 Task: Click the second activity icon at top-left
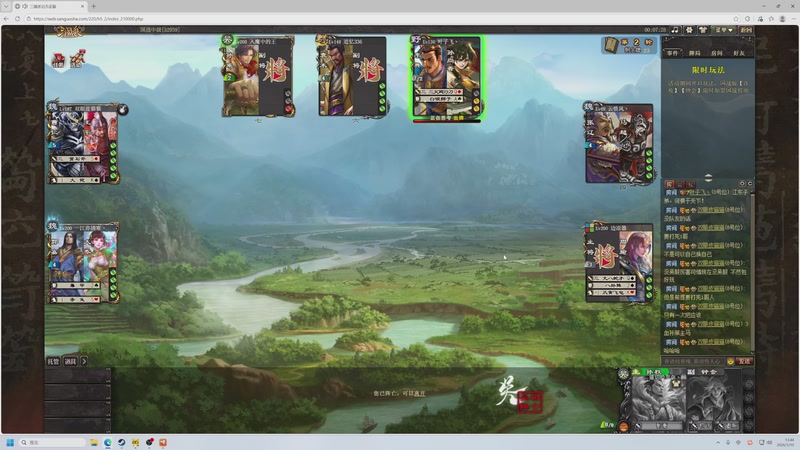pos(78,59)
